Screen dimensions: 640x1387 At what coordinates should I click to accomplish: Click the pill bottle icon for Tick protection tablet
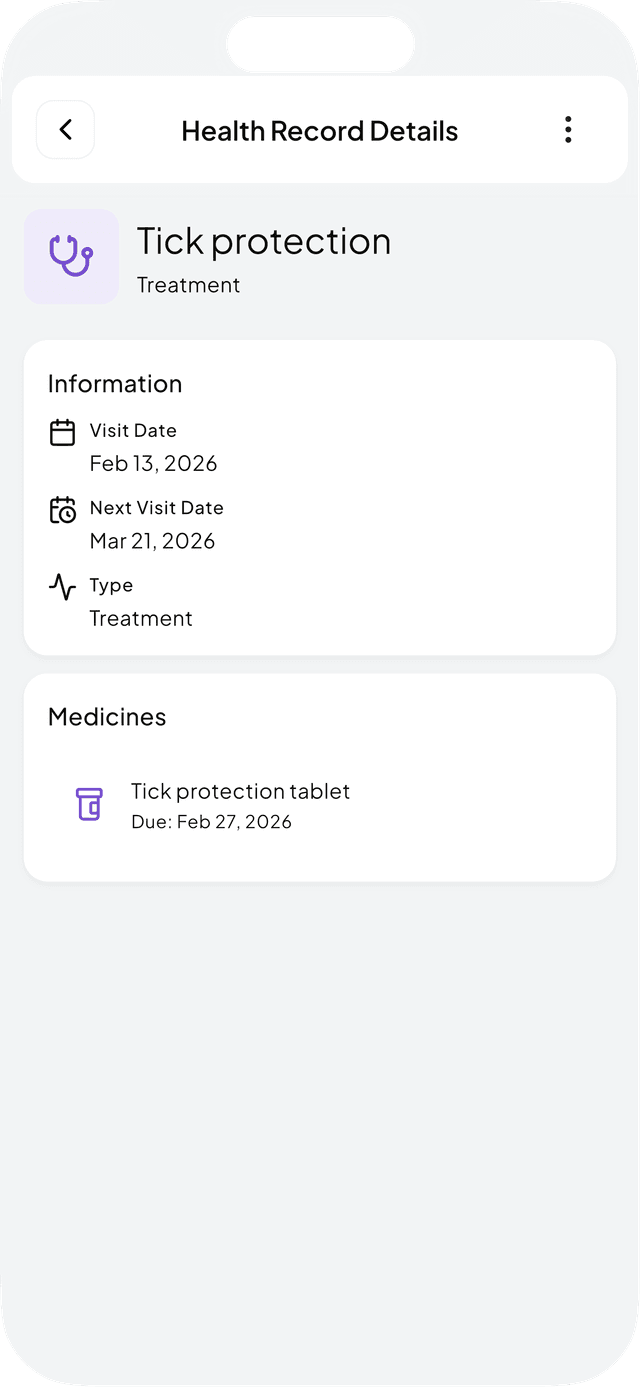pos(89,804)
